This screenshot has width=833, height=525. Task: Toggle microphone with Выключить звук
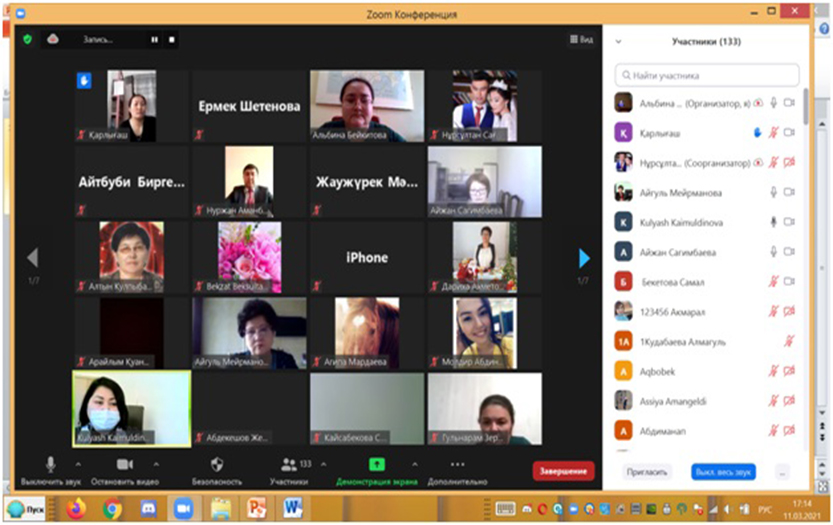pos(50,470)
